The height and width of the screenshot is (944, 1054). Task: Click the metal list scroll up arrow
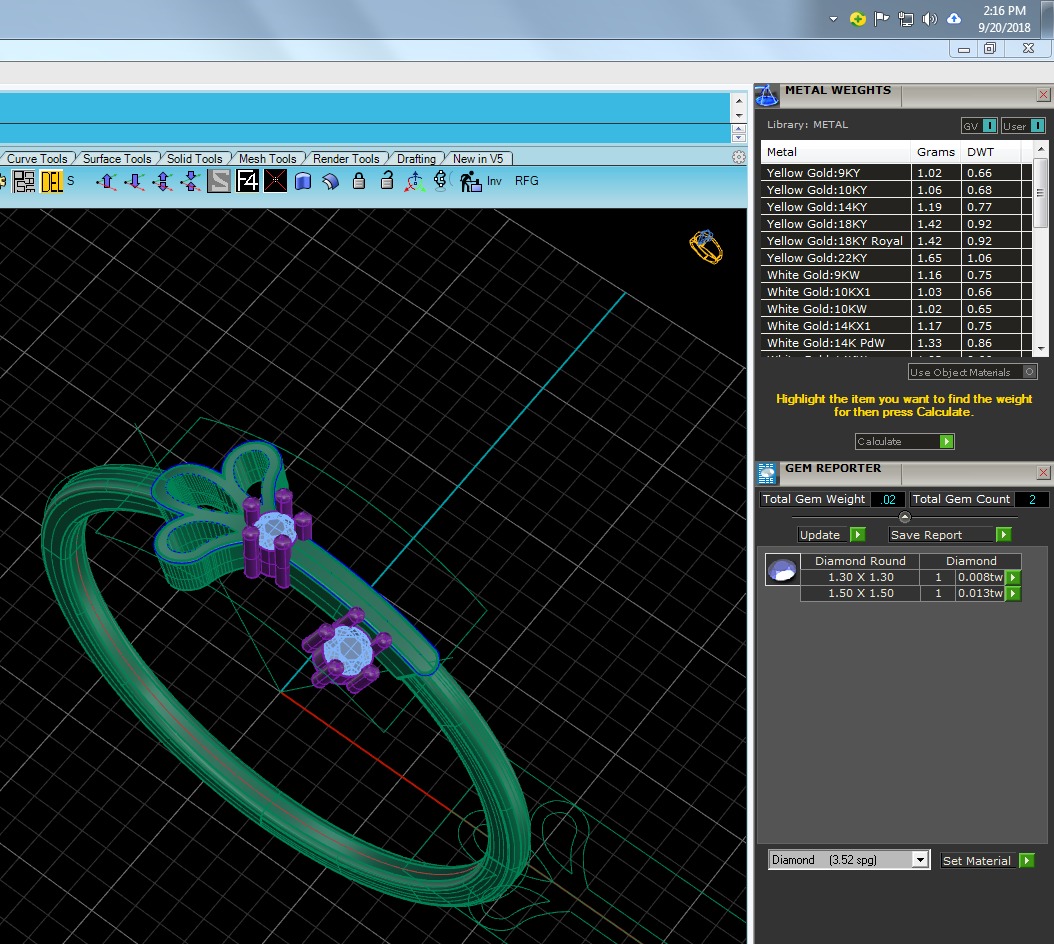click(1041, 149)
